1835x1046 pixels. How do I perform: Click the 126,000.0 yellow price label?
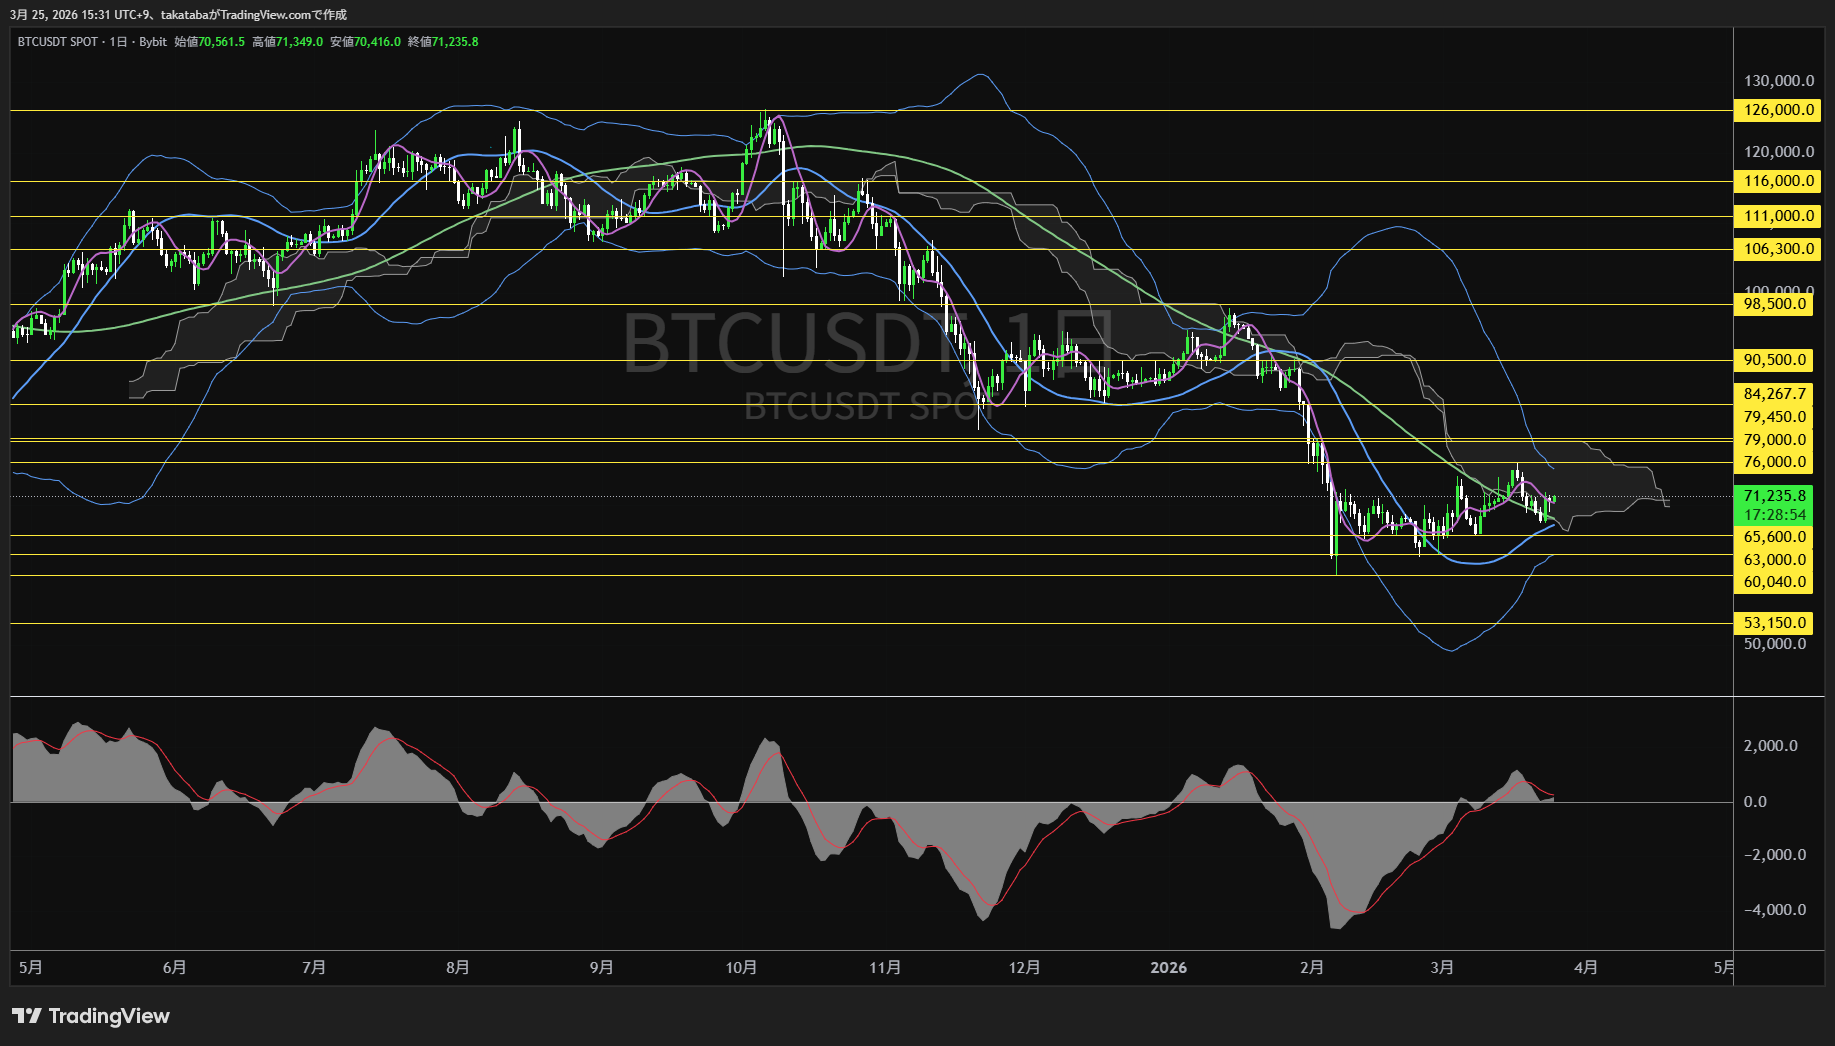pyautogui.click(x=1778, y=110)
